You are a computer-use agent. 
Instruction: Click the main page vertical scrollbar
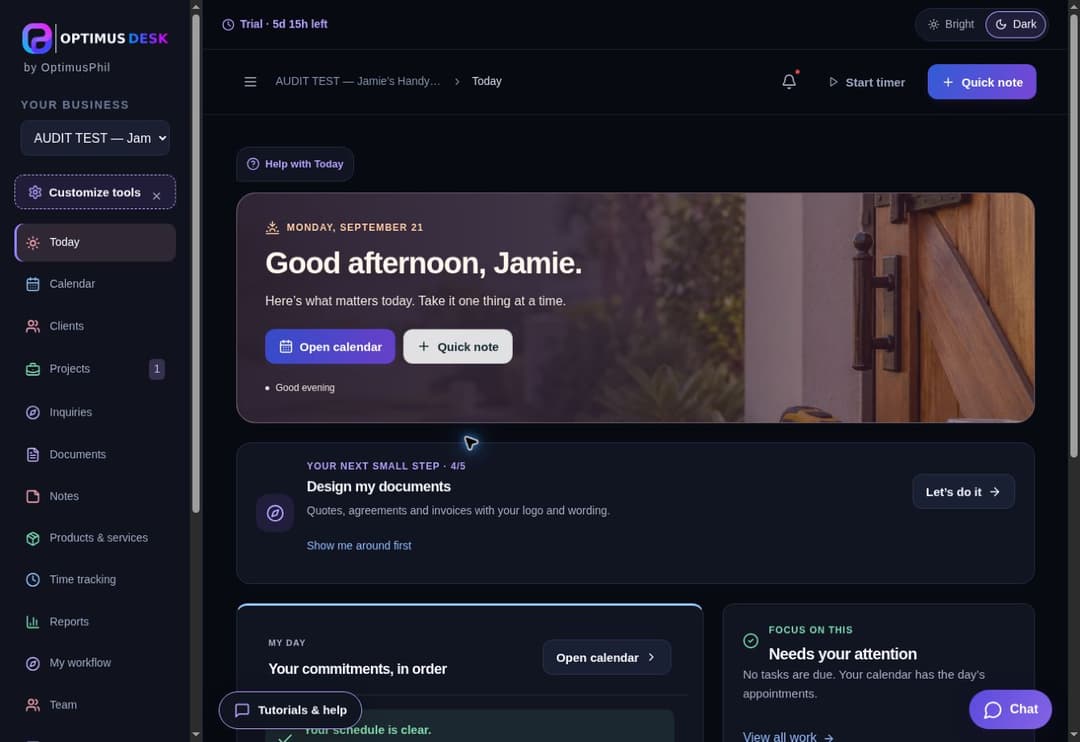tap(1074, 234)
